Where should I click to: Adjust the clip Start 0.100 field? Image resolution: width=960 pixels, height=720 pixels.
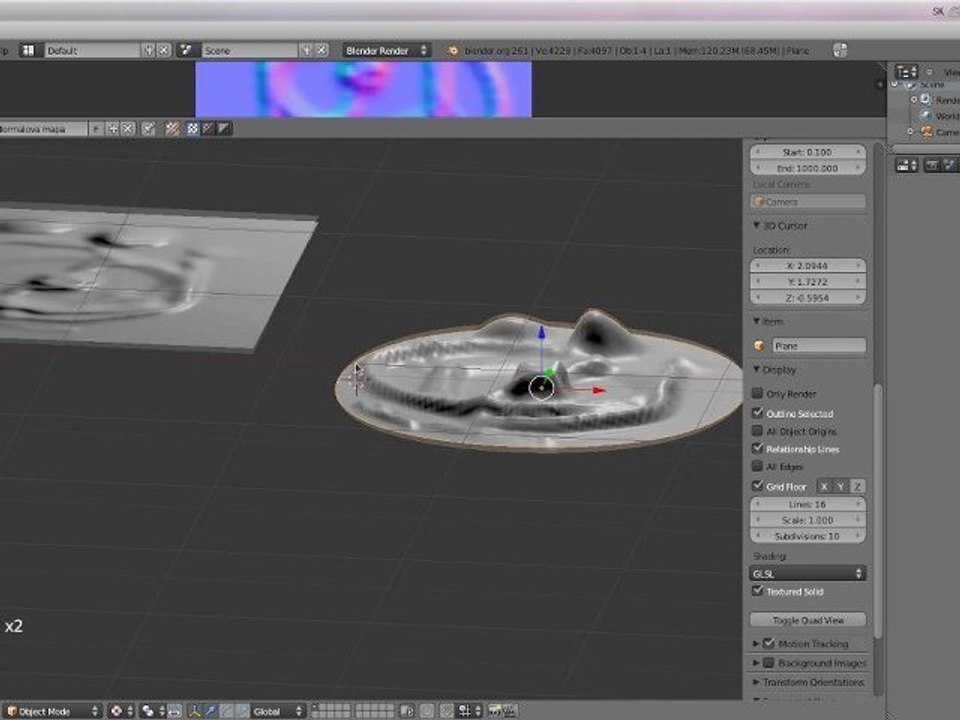tap(808, 152)
